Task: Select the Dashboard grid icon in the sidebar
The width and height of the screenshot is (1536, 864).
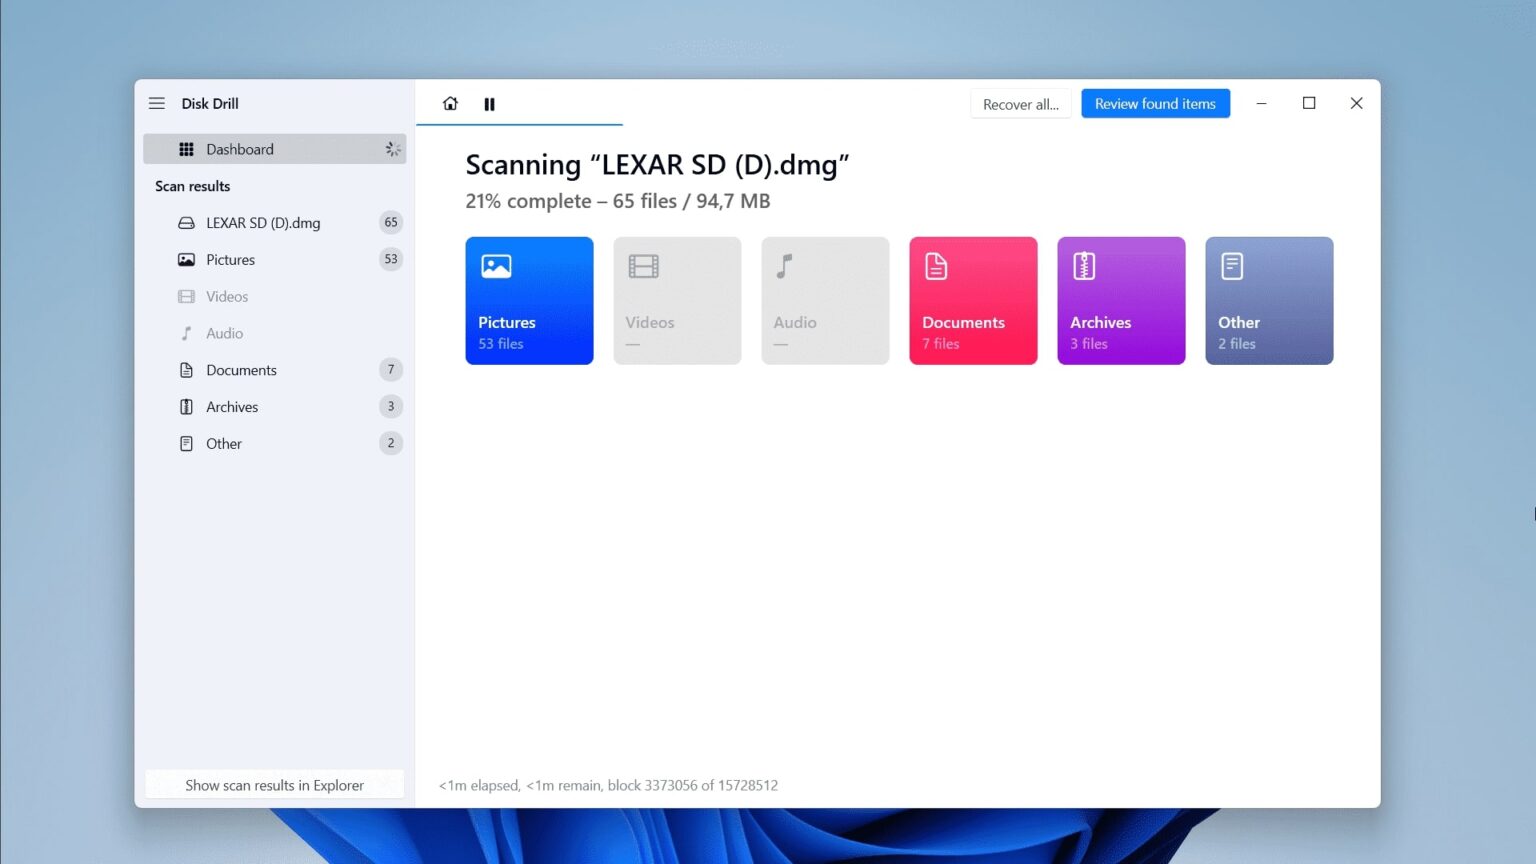Action: coord(186,148)
